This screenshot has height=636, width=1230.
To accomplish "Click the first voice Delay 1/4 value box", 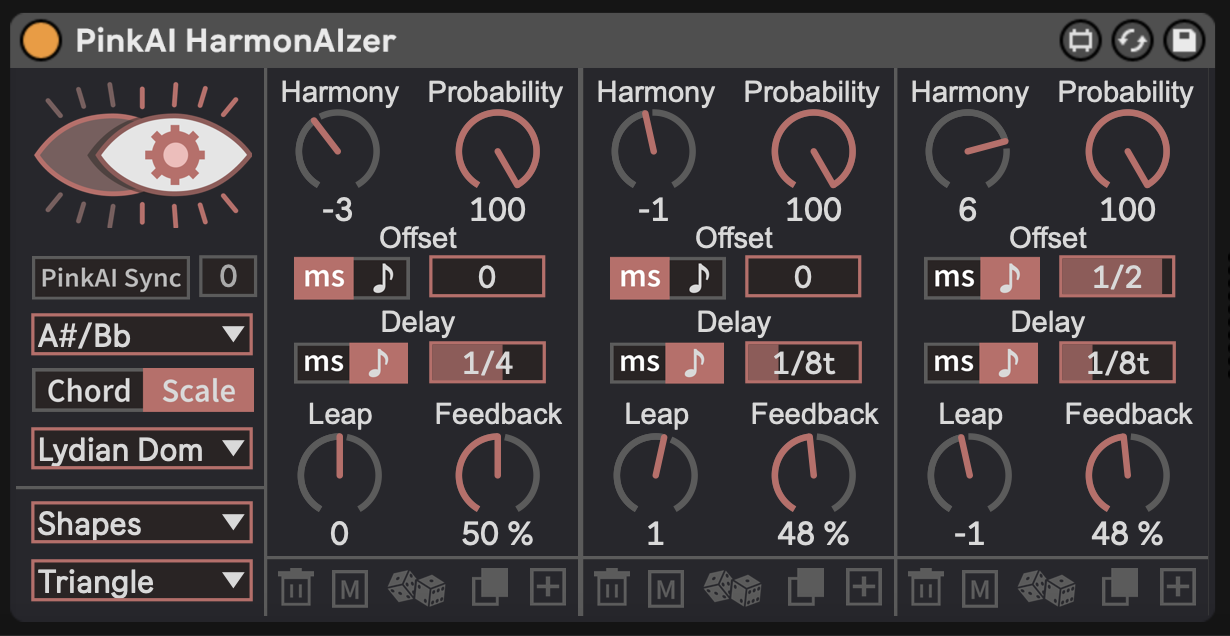I will point(487,362).
